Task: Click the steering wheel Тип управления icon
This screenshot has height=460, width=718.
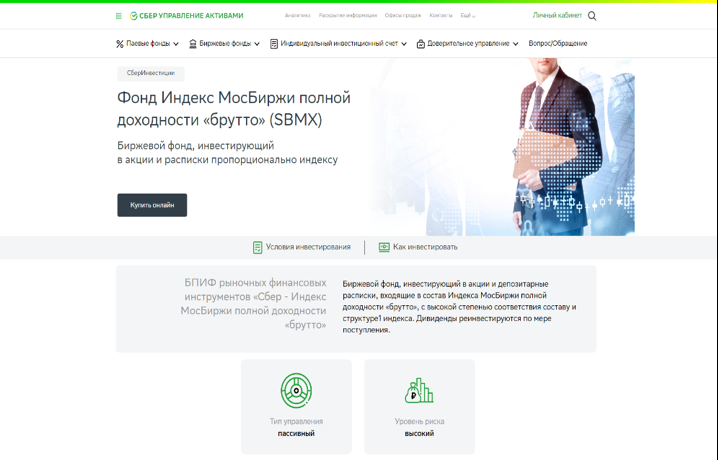Action: click(296, 390)
